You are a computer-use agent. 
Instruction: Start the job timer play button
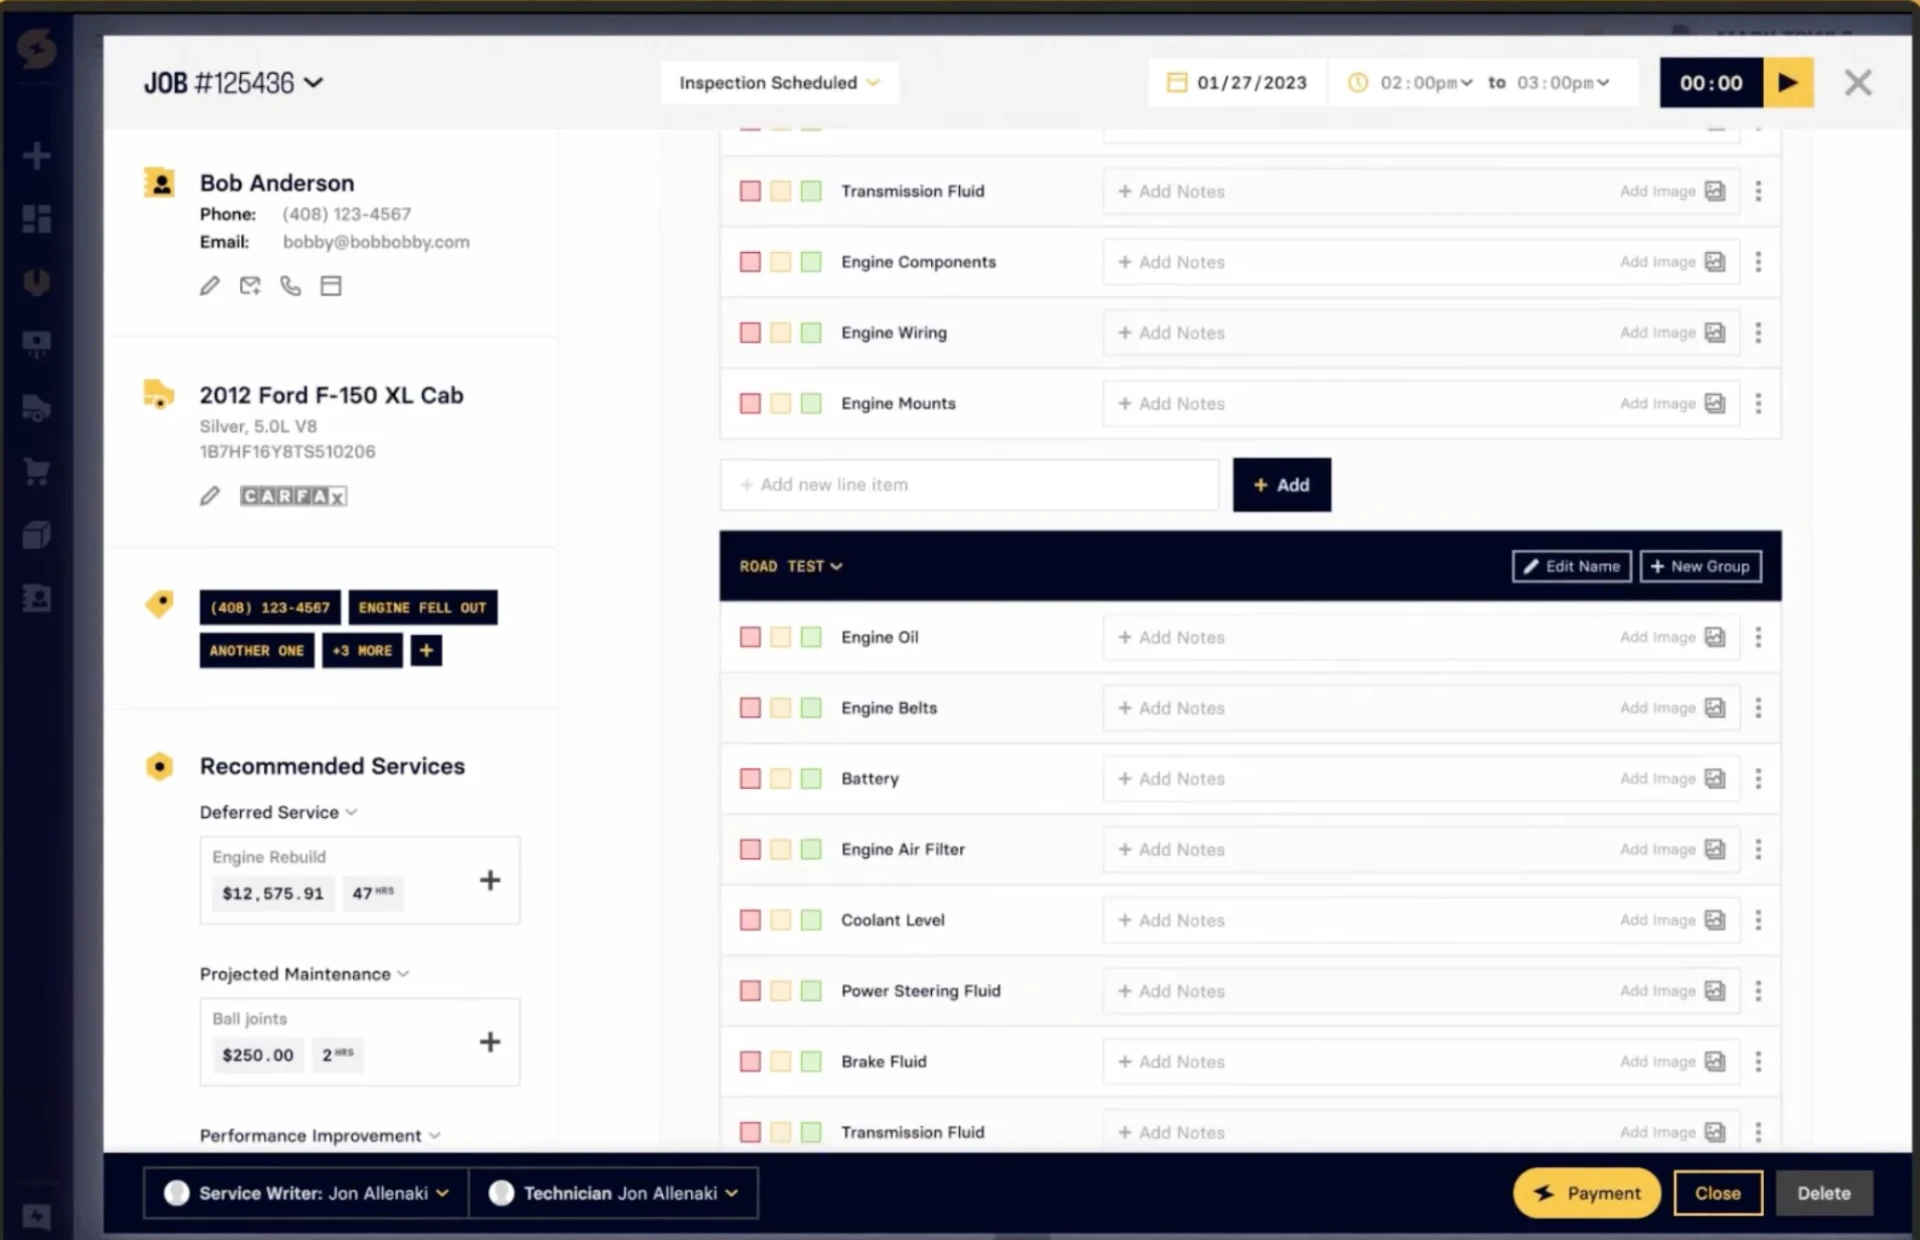[x=1788, y=83]
